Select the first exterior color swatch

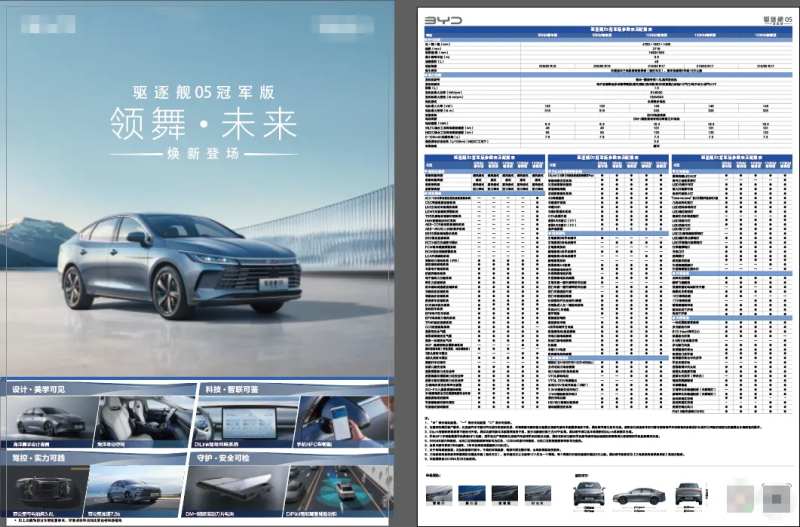pyautogui.click(x=438, y=494)
